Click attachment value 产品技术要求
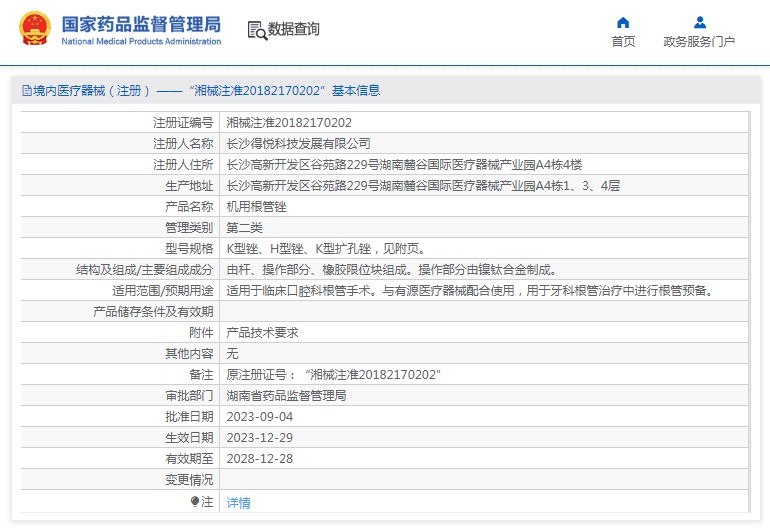 point(262,333)
